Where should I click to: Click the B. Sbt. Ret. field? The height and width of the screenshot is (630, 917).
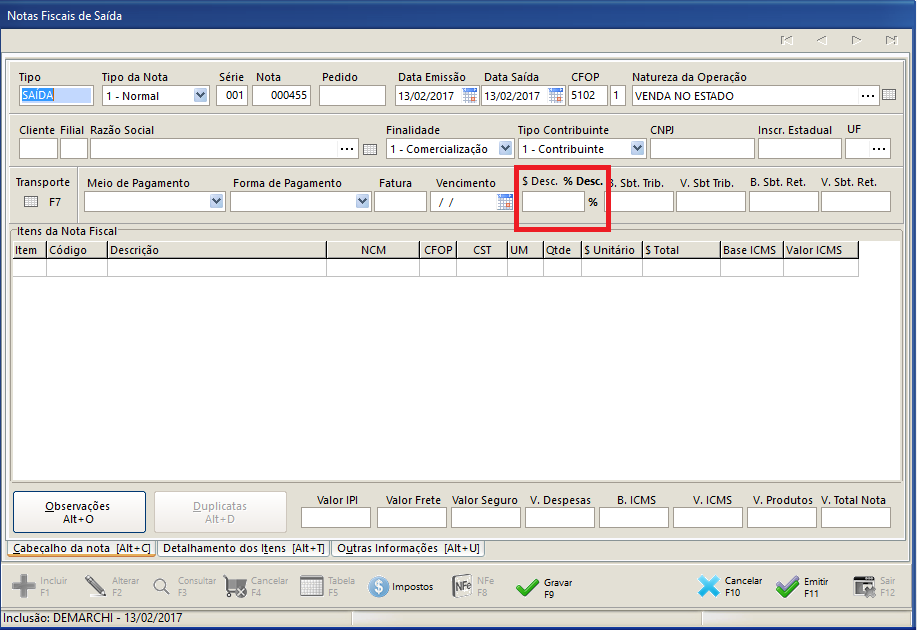(x=784, y=202)
